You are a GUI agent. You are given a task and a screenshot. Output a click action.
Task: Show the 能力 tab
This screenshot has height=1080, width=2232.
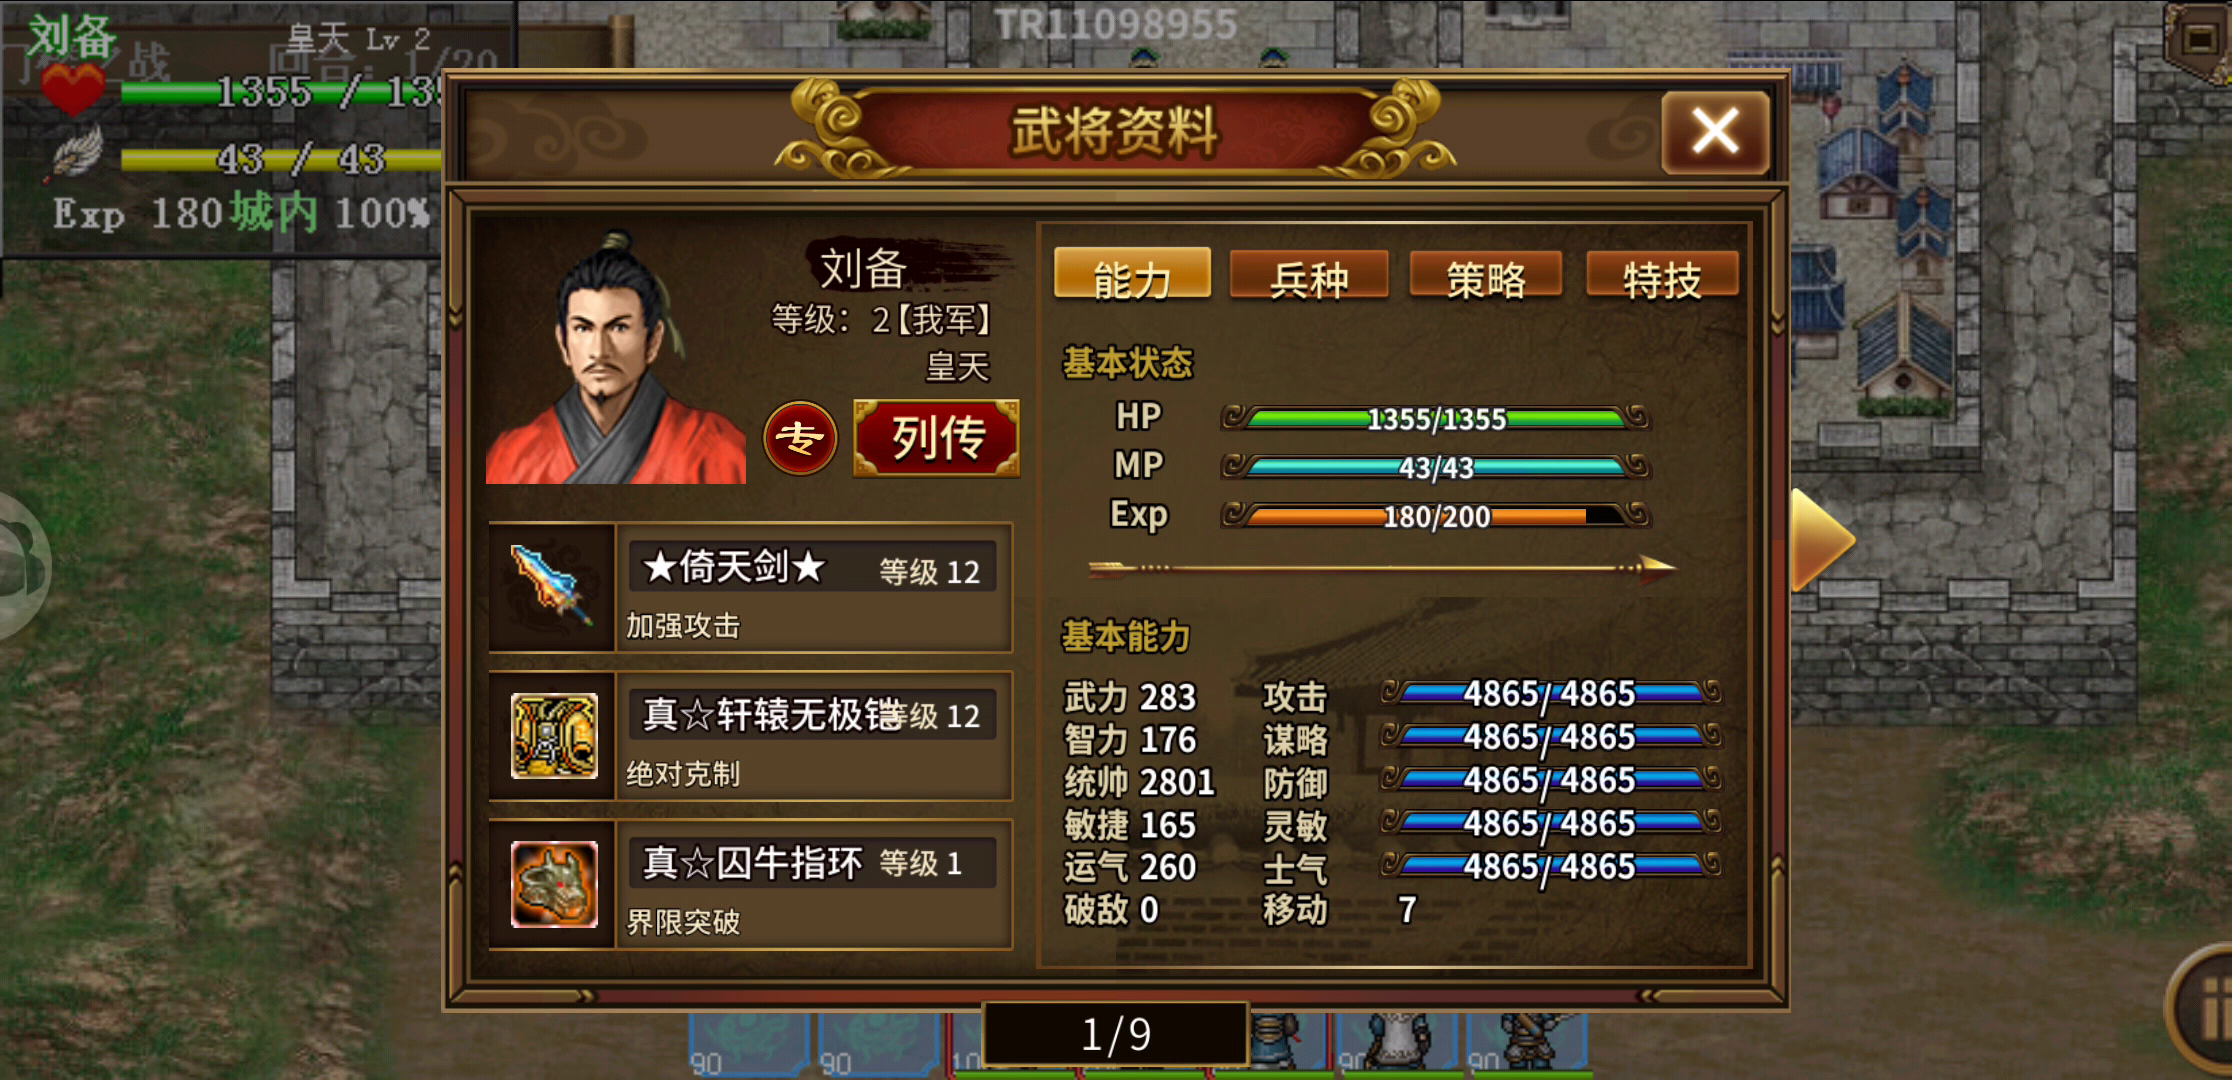click(1132, 275)
